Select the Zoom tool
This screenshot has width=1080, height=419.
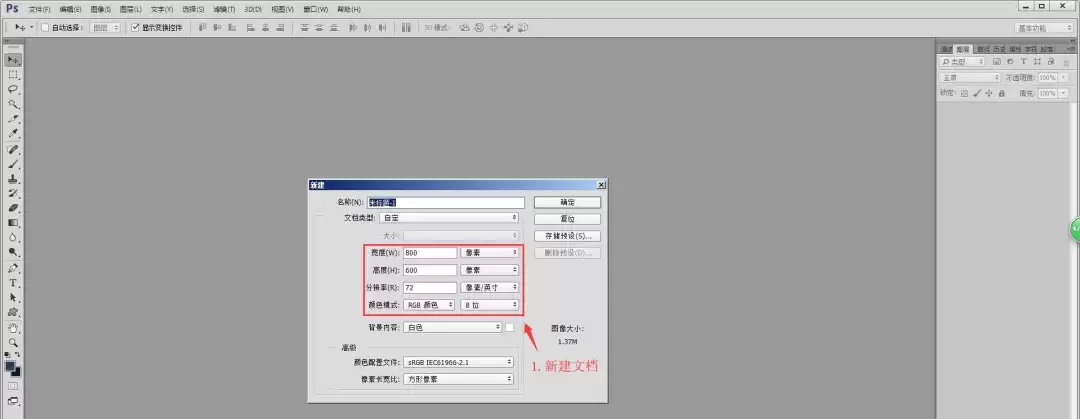(x=13, y=343)
